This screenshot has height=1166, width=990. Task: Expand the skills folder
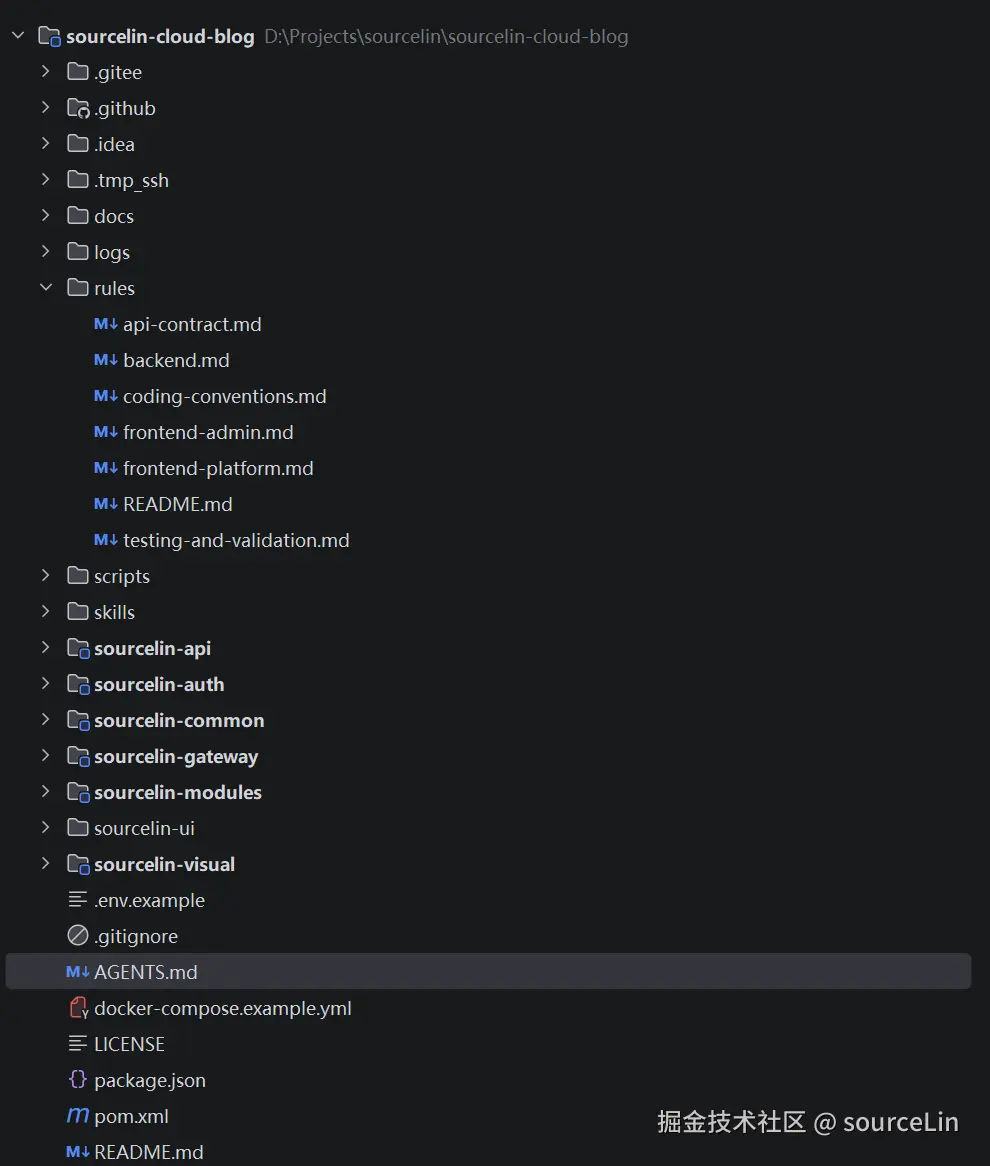[x=46, y=611]
